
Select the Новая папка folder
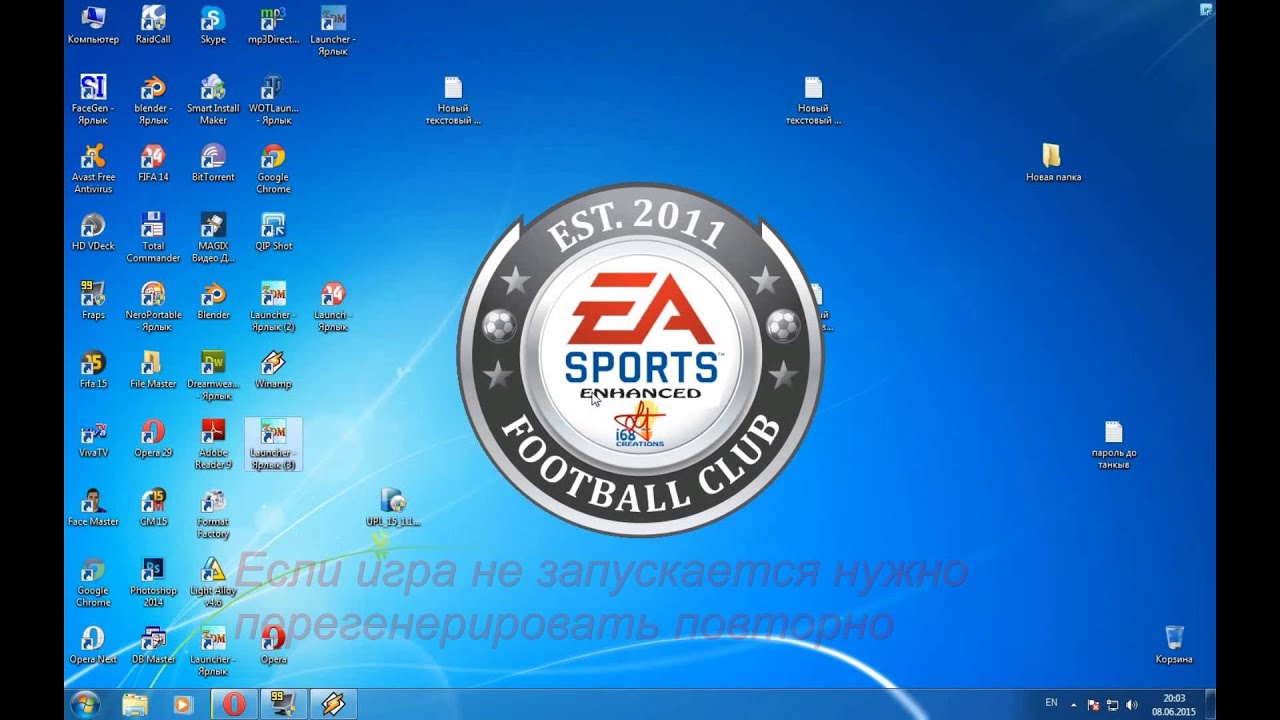[1053, 163]
